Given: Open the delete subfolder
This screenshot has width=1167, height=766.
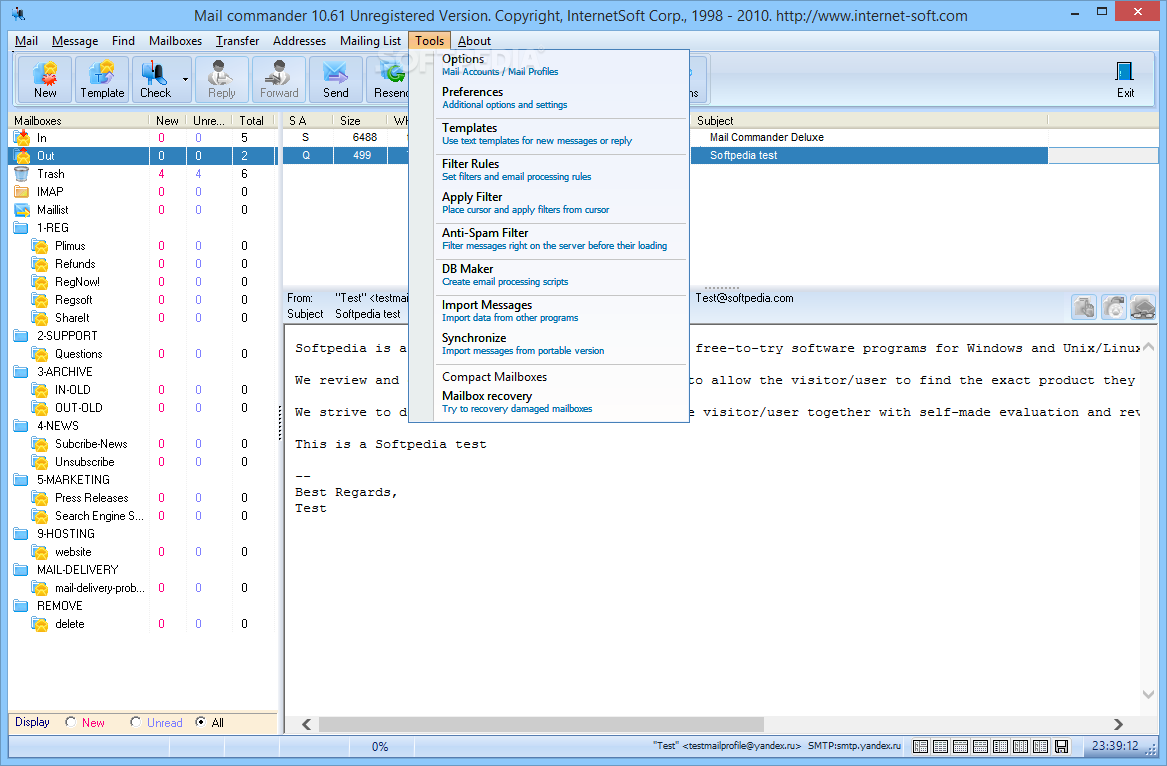Looking at the screenshot, I should [69, 624].
